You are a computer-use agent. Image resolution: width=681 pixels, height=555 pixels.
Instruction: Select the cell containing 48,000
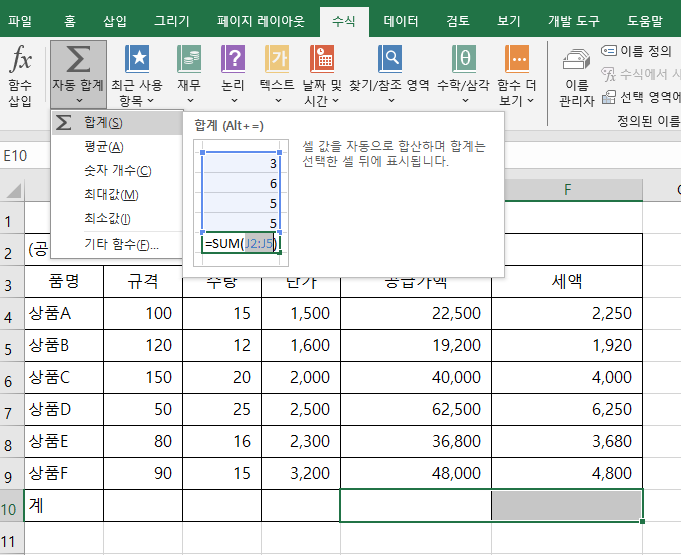[x=416, y=473]
